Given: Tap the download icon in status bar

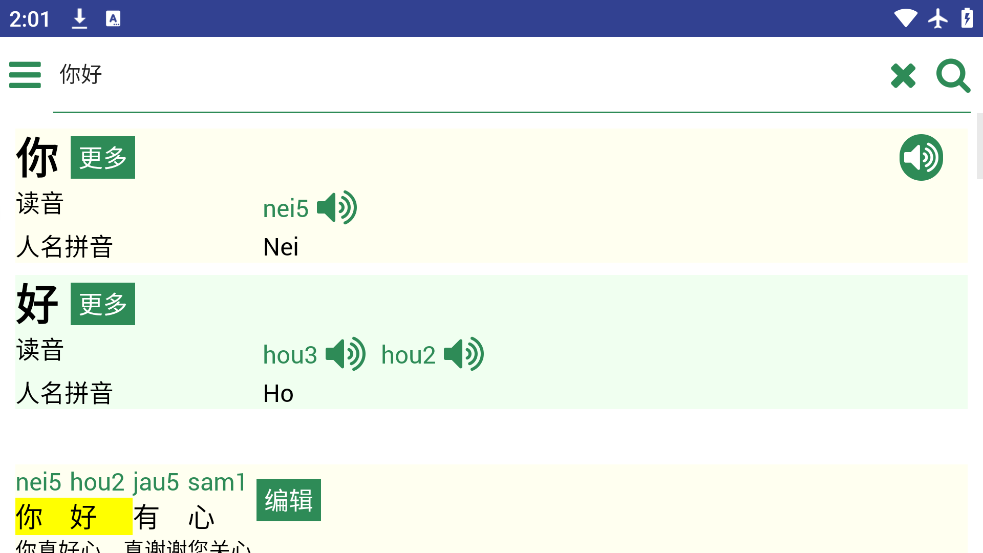Looking at the screenshot, I should click(x=80, y=18).
